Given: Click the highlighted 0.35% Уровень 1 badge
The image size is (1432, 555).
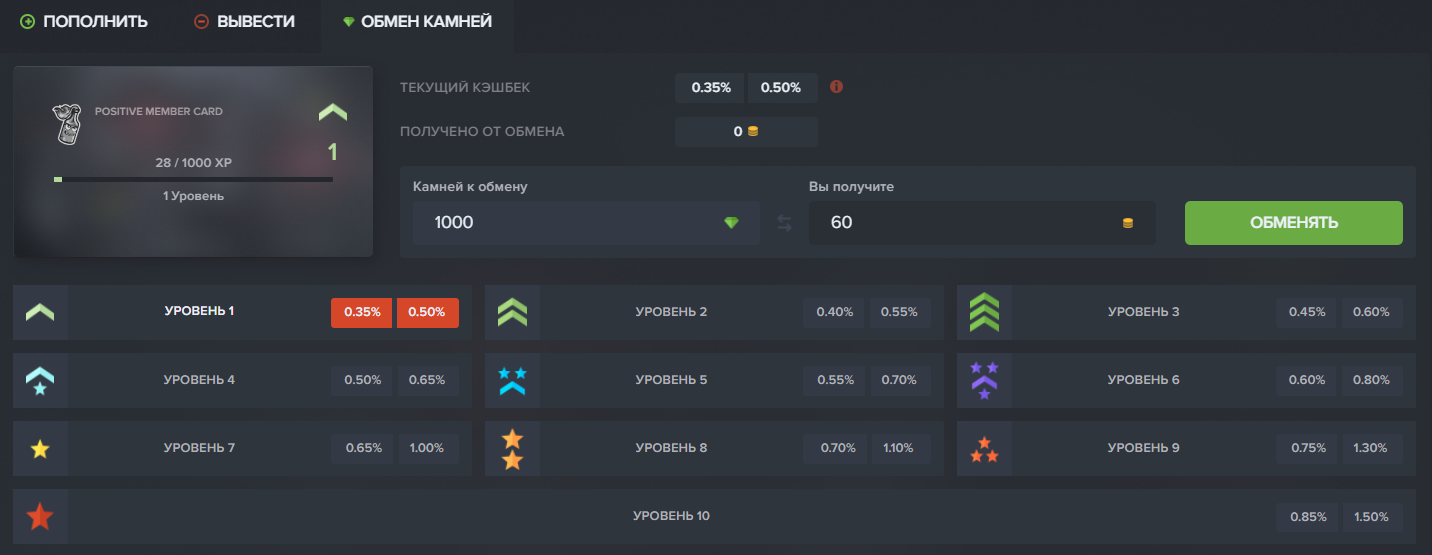Looking at the screenshot, I should point(362,312).
